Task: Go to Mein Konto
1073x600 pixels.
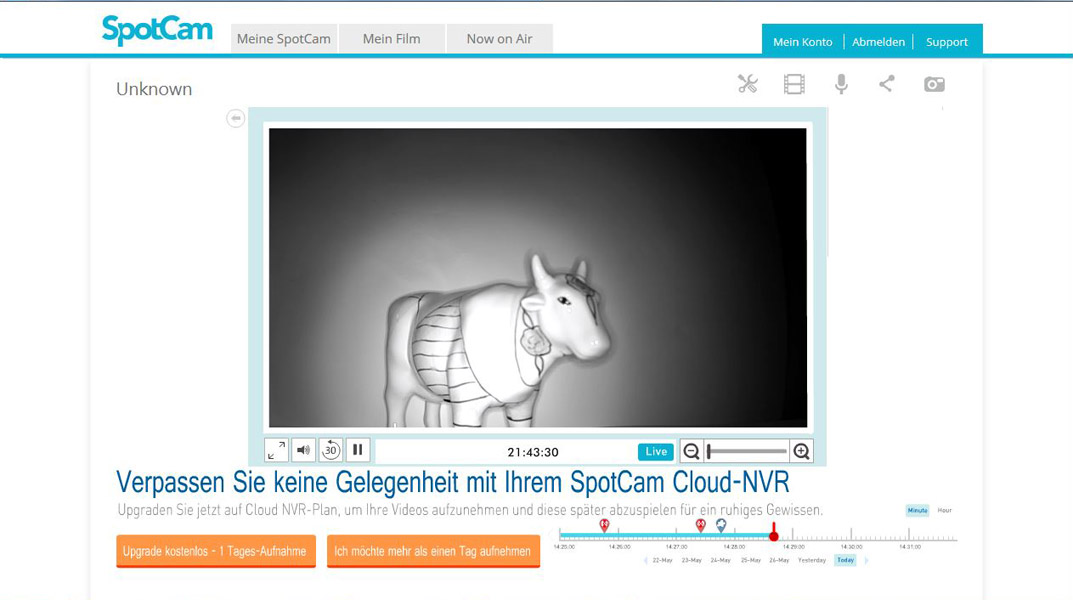Action: (803, 42)
